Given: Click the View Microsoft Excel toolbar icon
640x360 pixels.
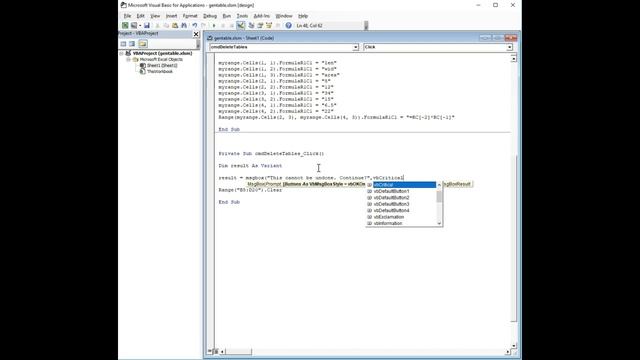Looking at the screenshot, I should click(x=125, y=25).
